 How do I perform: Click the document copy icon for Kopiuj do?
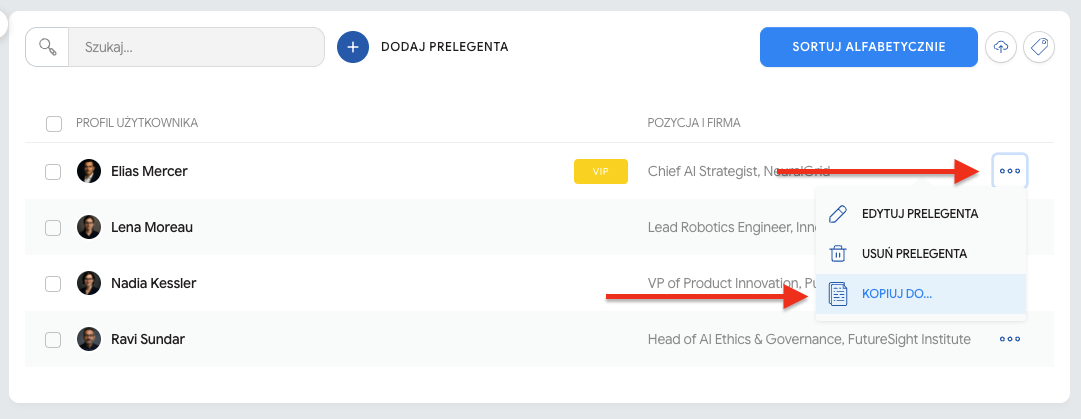pyautogui.click(x=839, y=294)
